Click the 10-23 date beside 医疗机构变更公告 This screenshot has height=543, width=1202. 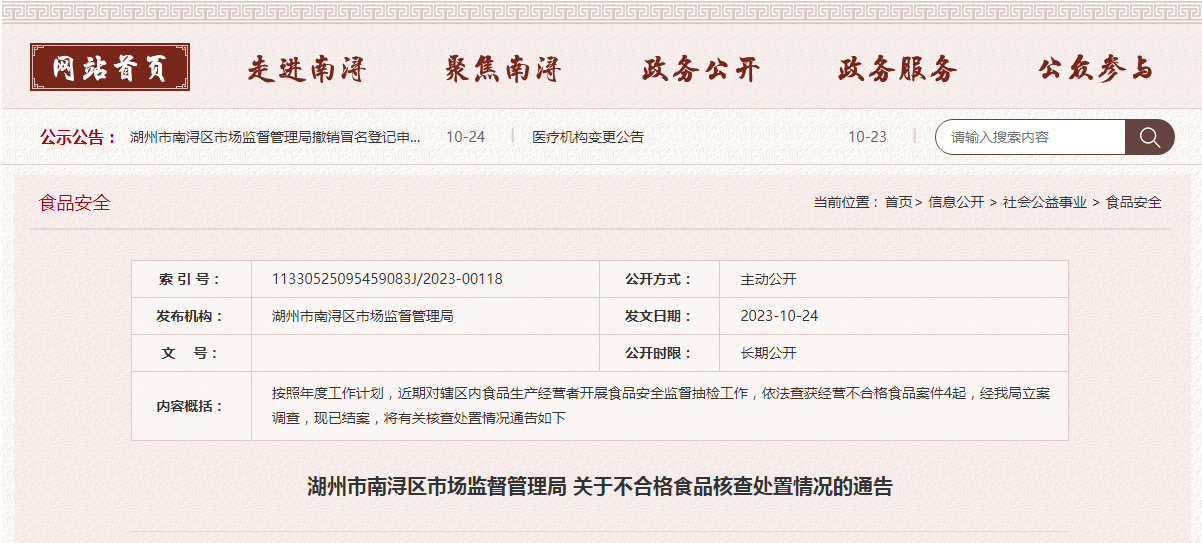tap(867, 137)
